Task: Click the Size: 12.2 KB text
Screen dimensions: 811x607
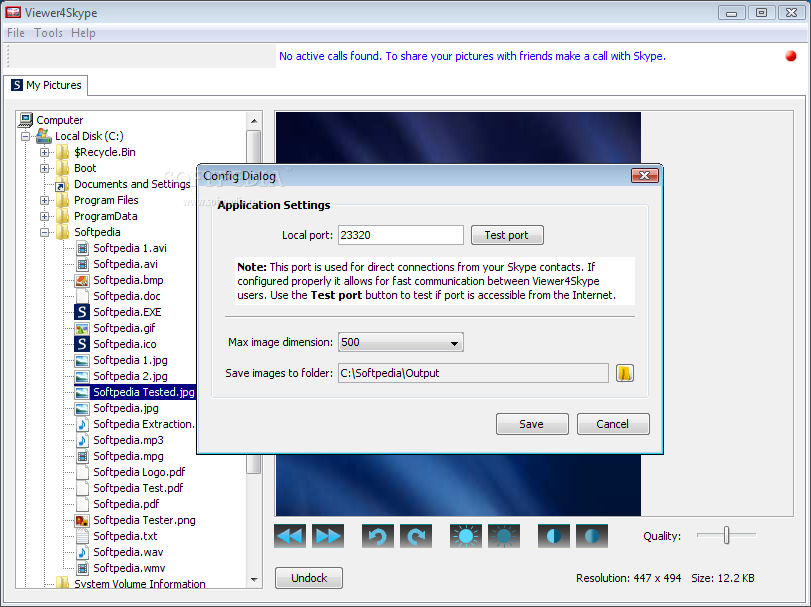Action: pos(723,578)
